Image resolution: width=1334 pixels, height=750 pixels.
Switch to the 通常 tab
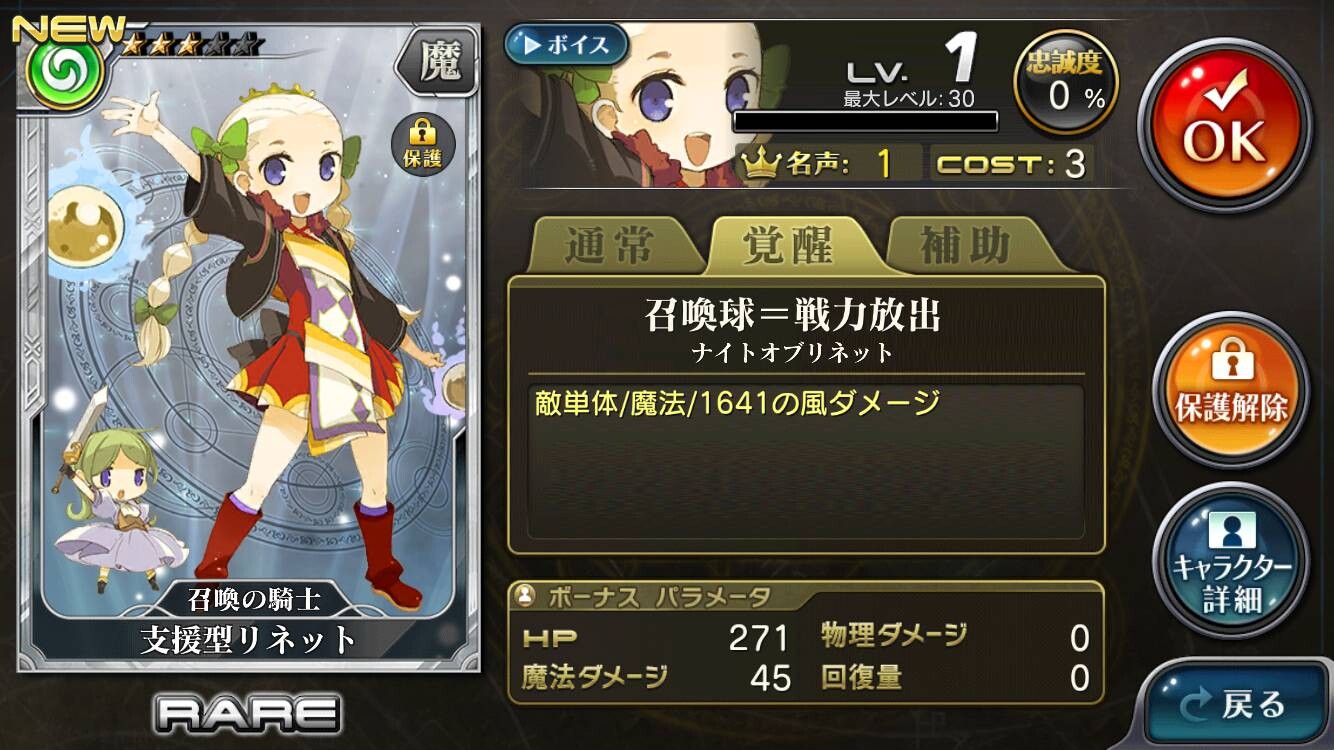(608, 247)
